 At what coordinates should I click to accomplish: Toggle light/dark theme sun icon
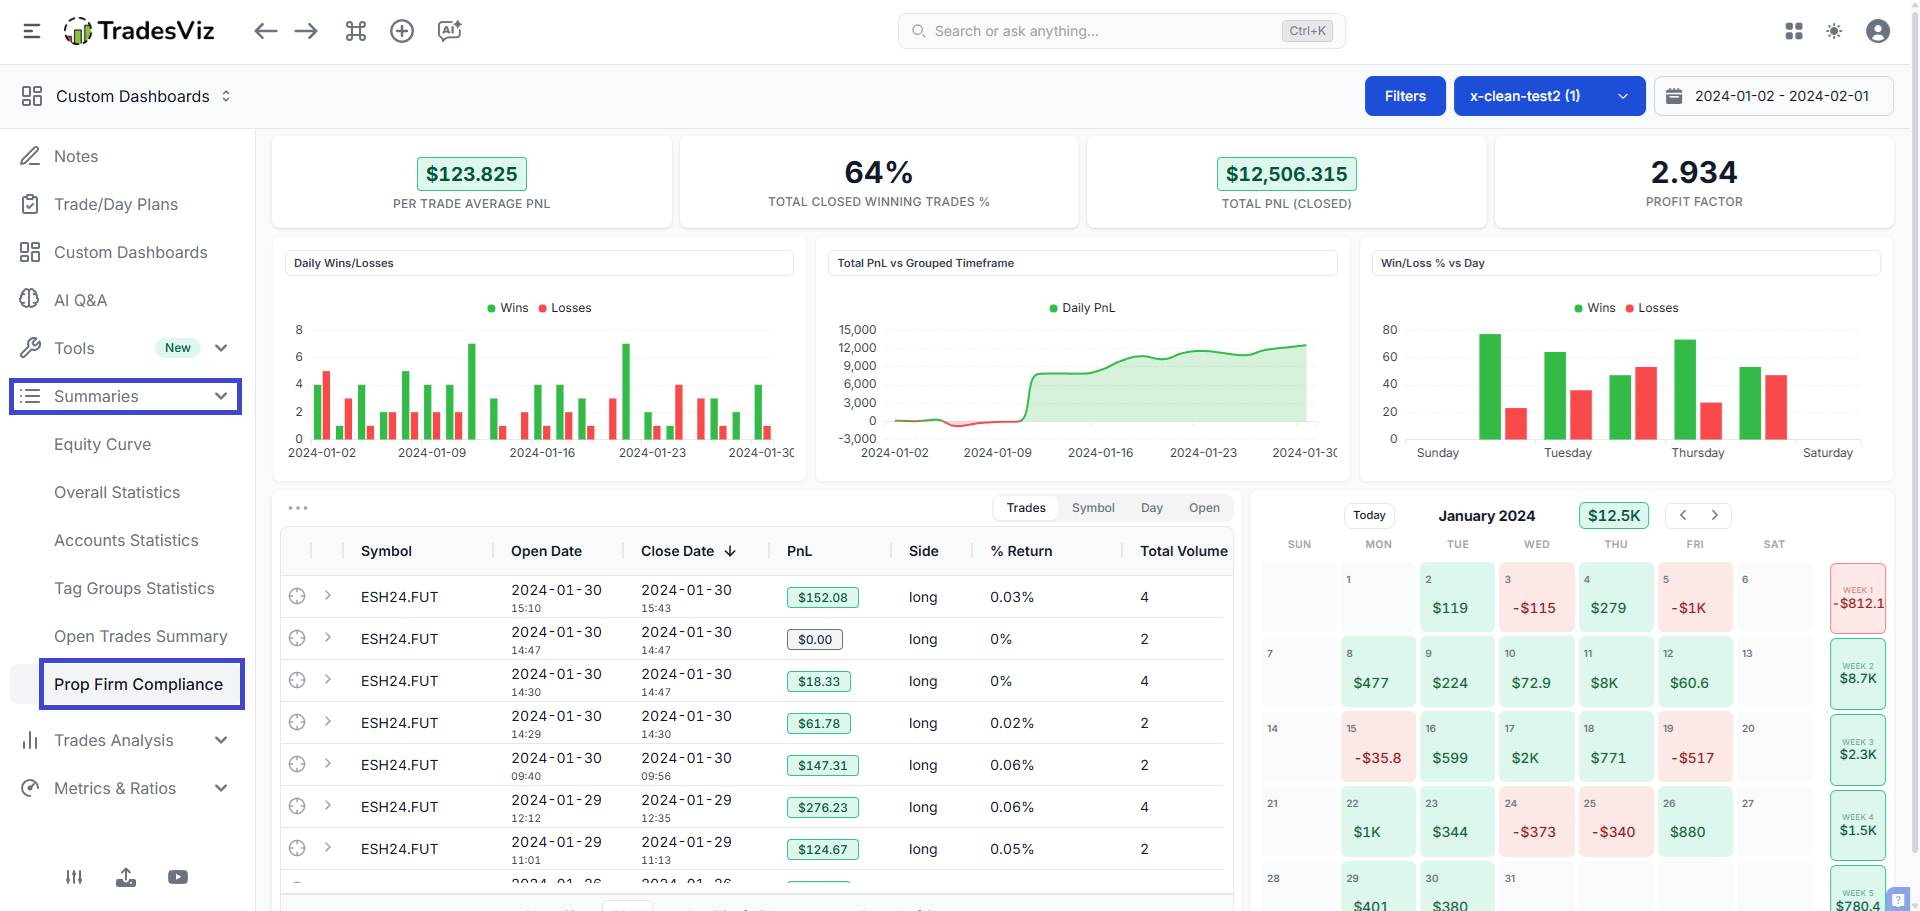click(x=1834, y=31)
